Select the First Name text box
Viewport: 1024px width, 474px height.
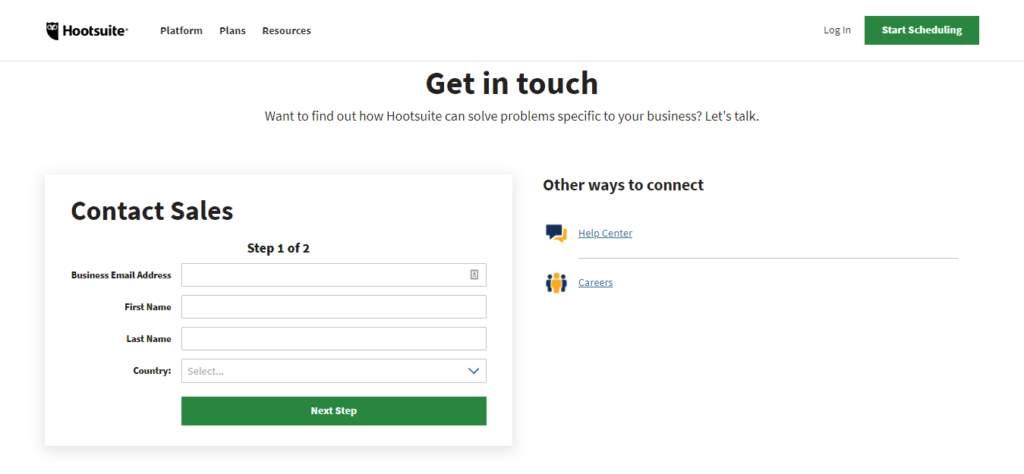(334, 307)
